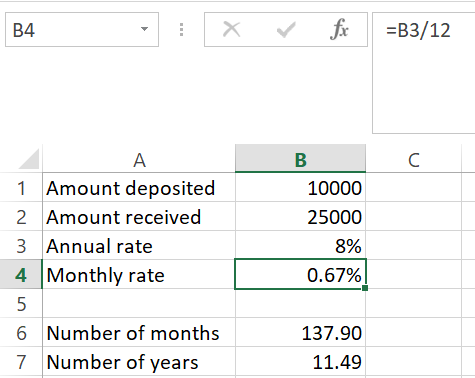
Task: Click empty cell B5
Action: (300, 303)
